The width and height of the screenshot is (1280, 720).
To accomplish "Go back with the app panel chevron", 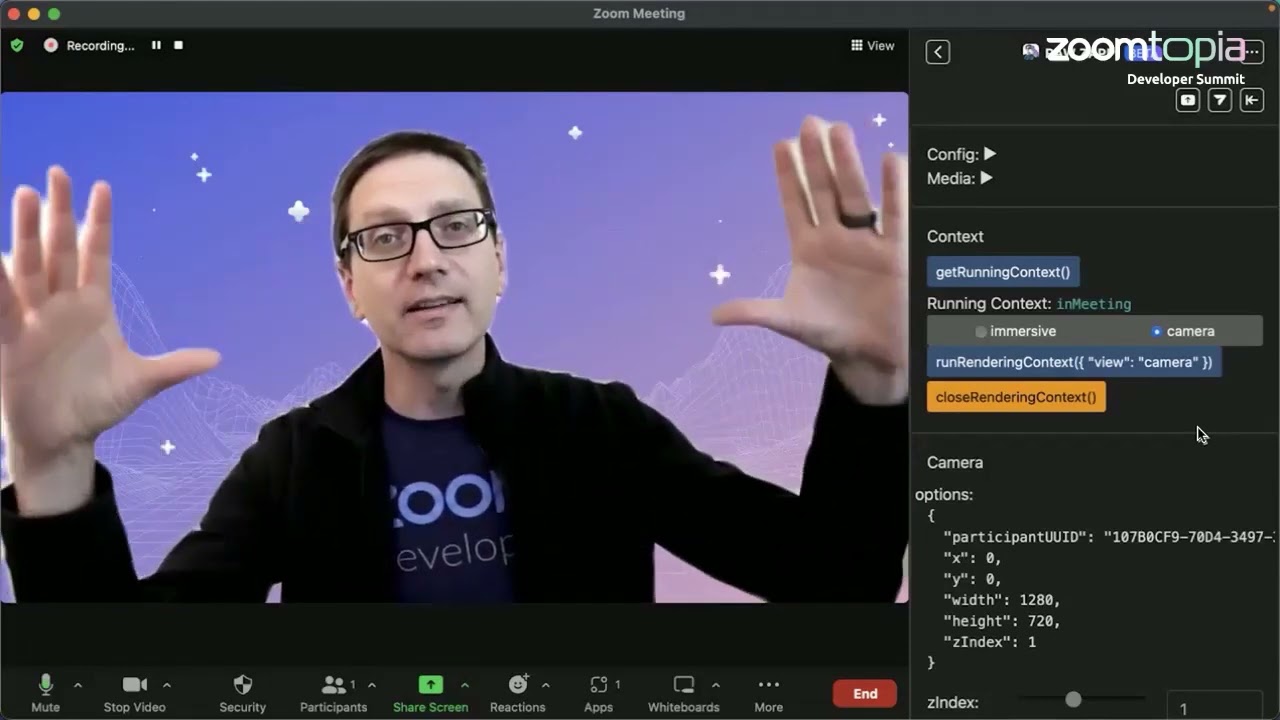I will (x=938, y=52).
